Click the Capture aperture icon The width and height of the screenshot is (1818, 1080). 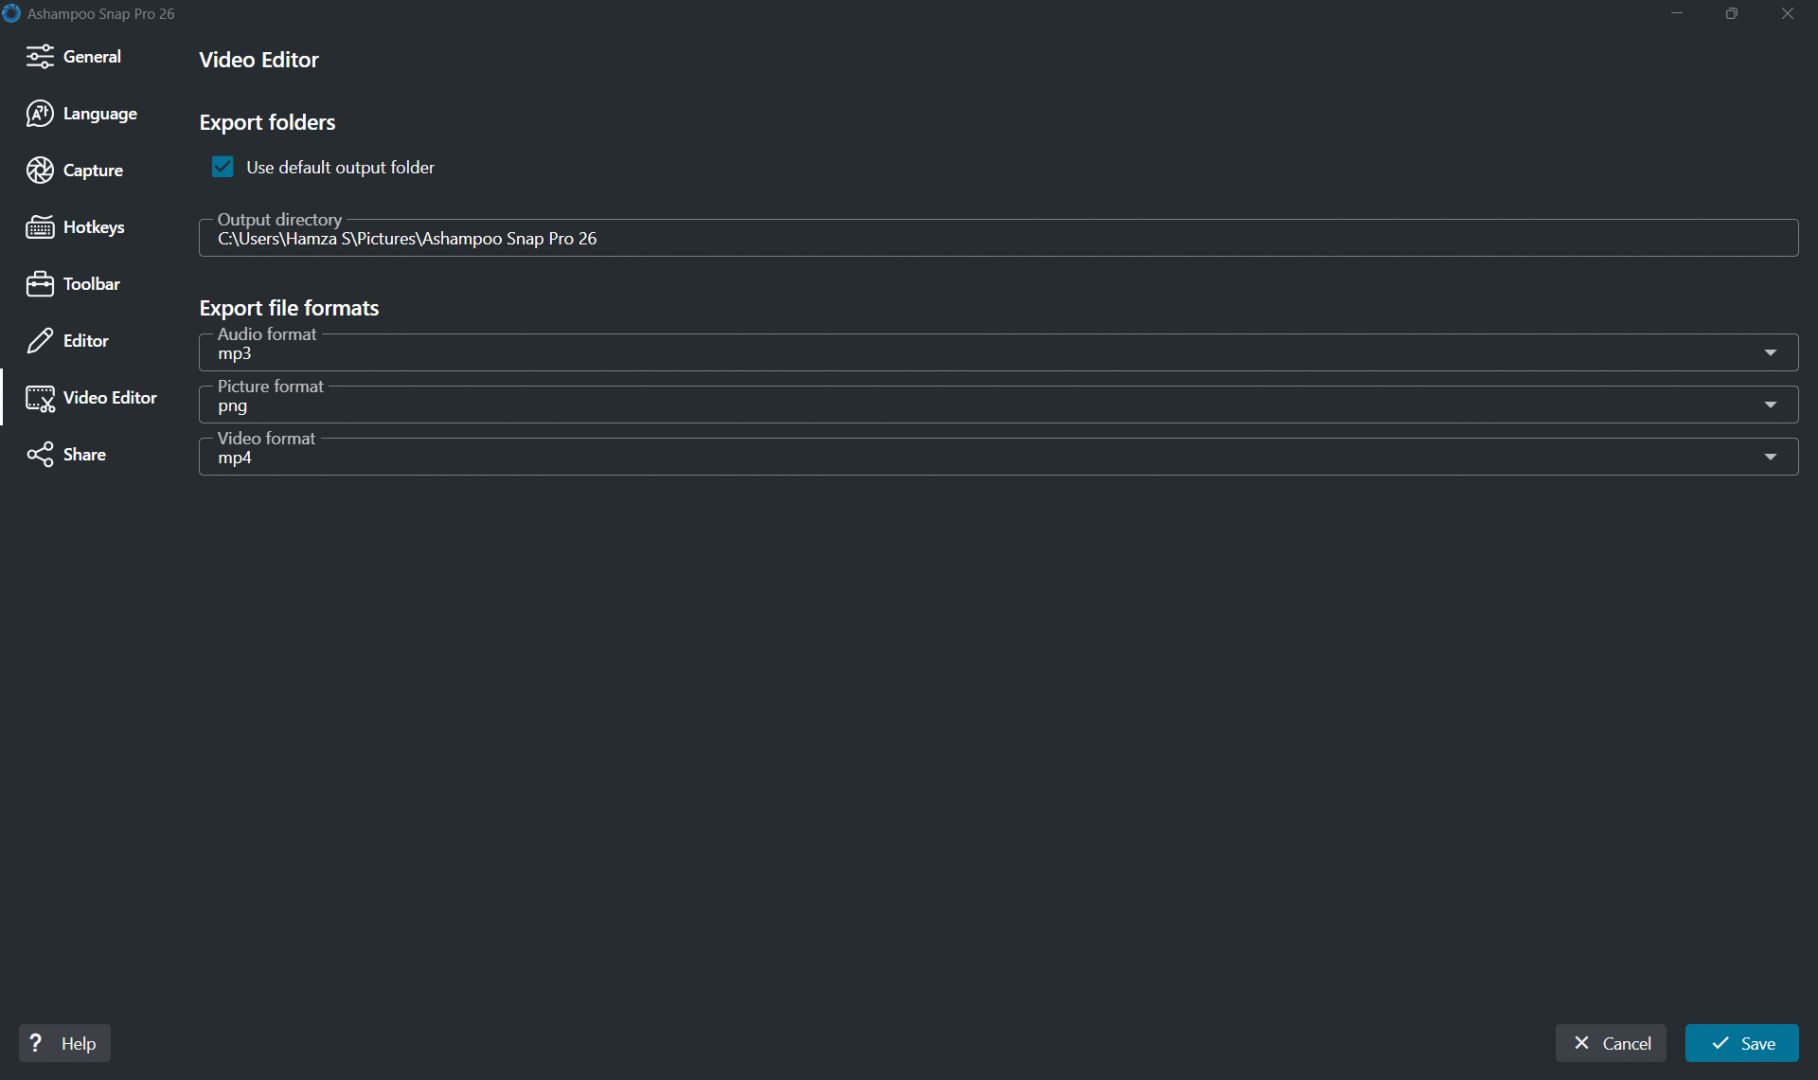[40, 171]
